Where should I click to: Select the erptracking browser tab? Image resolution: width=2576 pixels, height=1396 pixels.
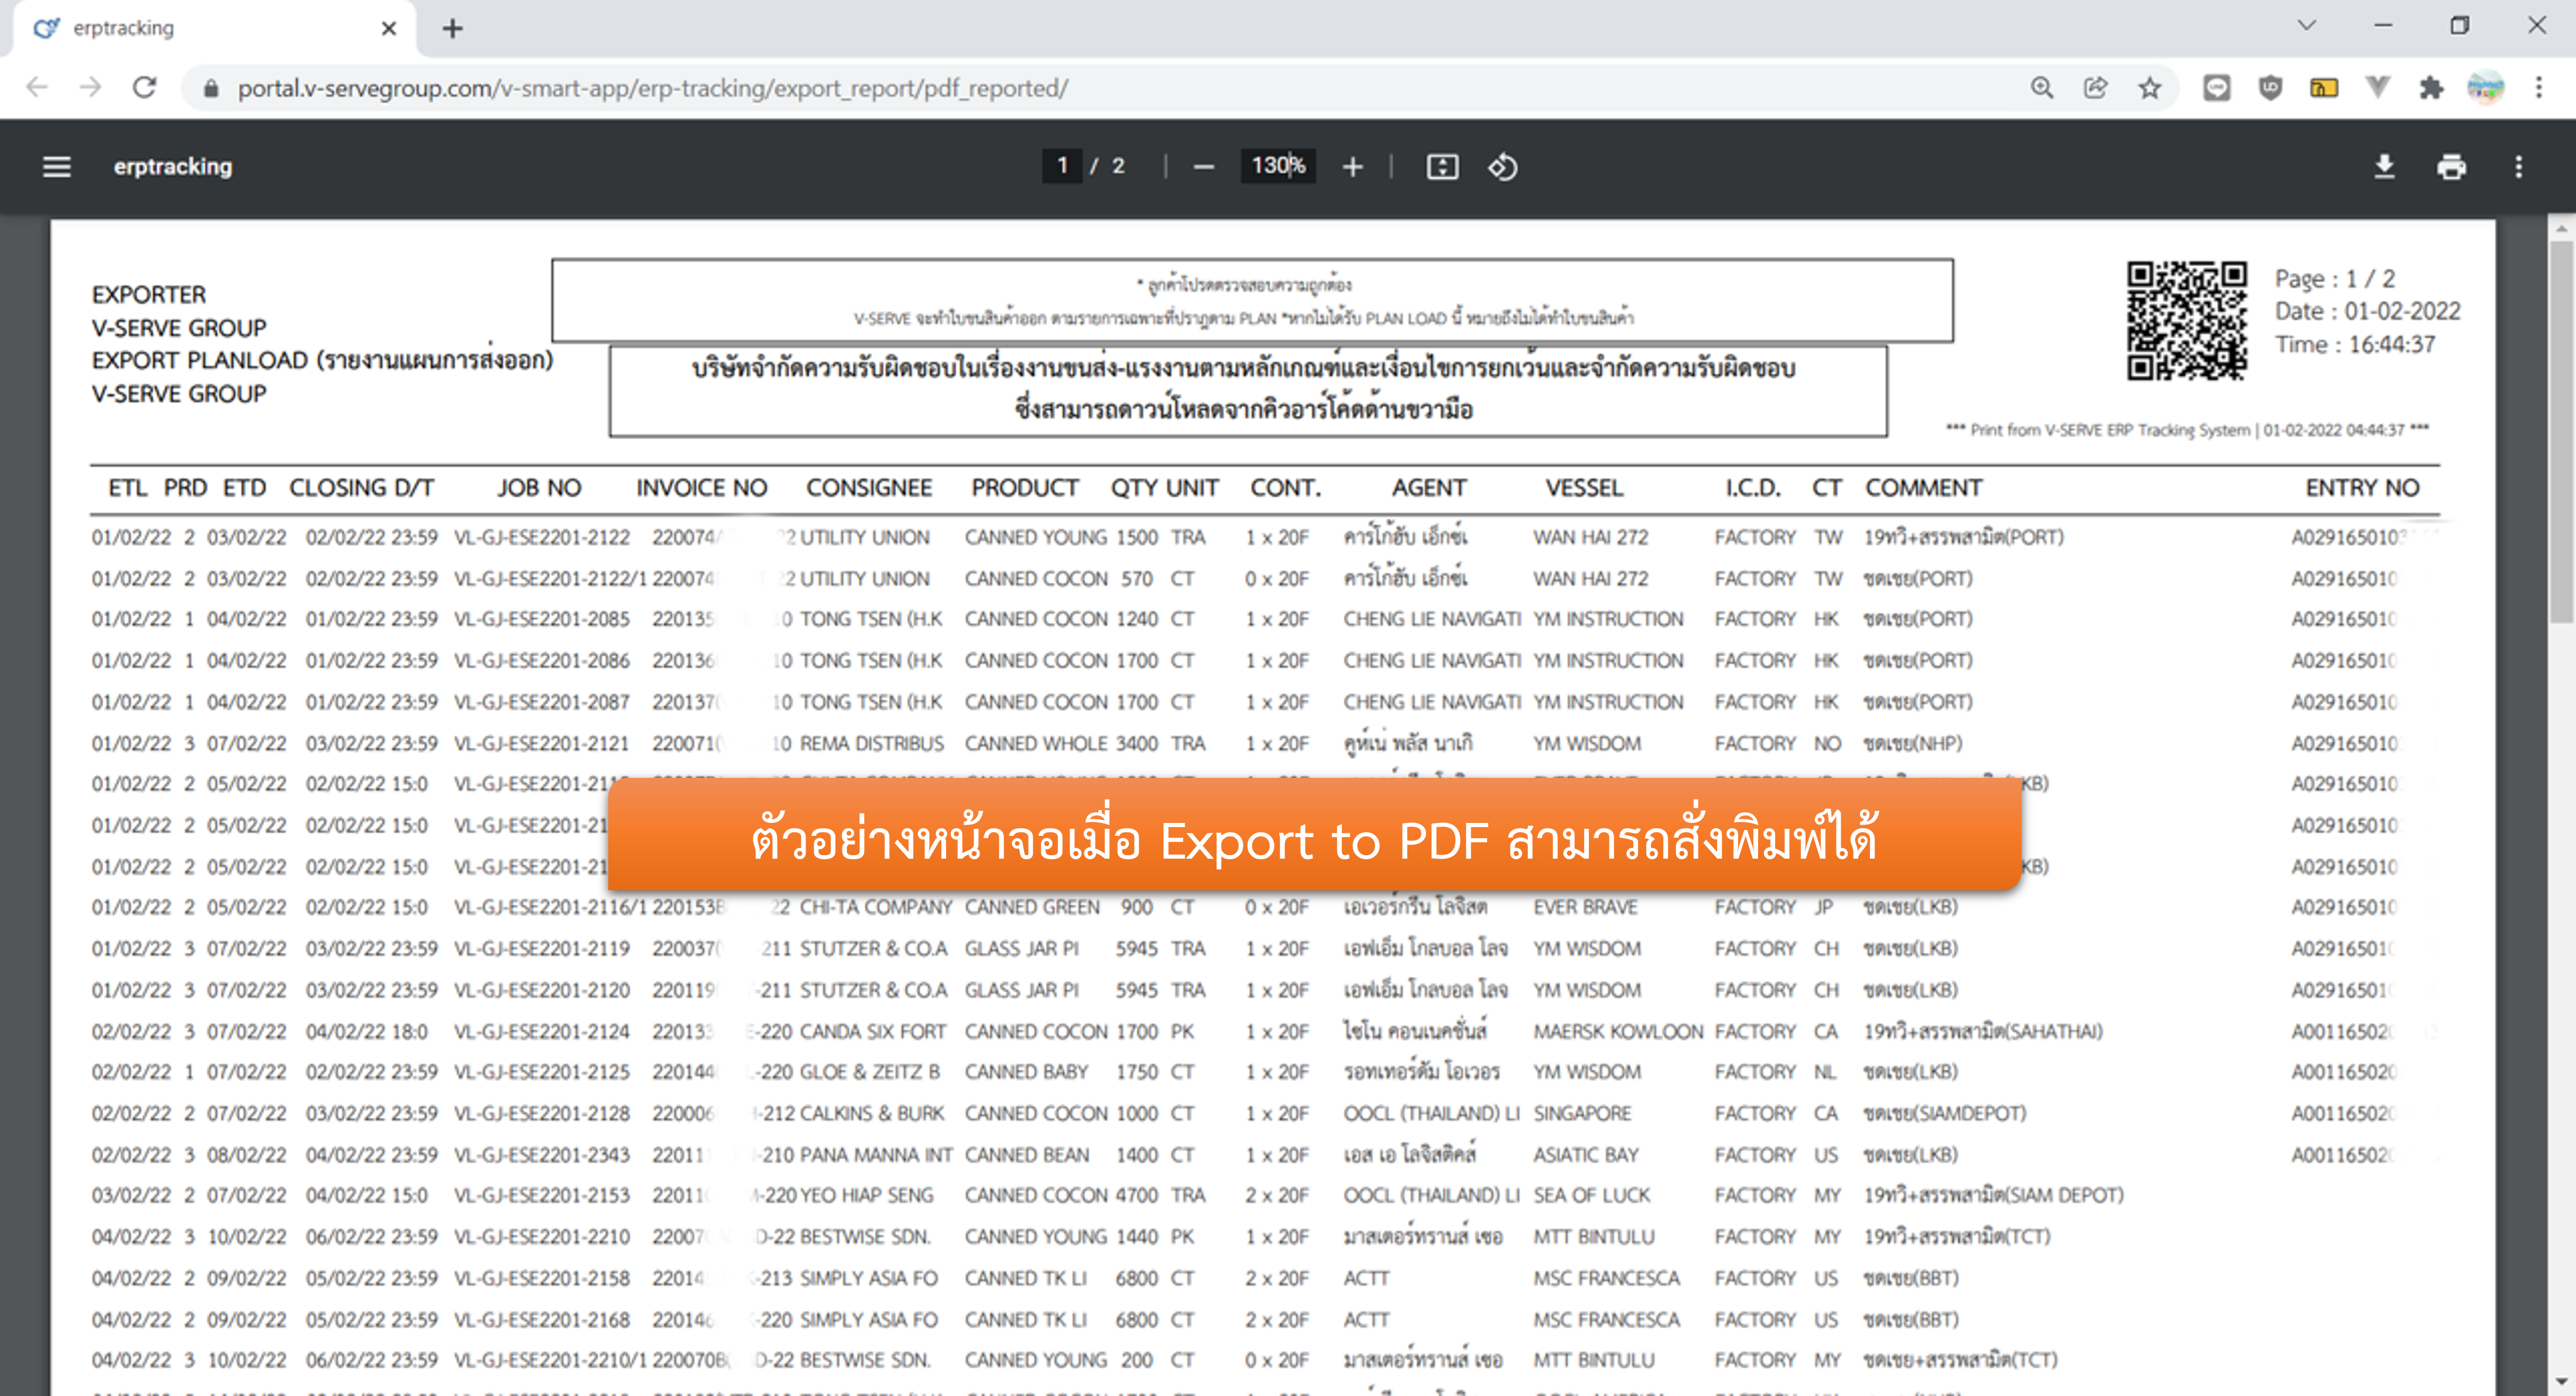215,28
